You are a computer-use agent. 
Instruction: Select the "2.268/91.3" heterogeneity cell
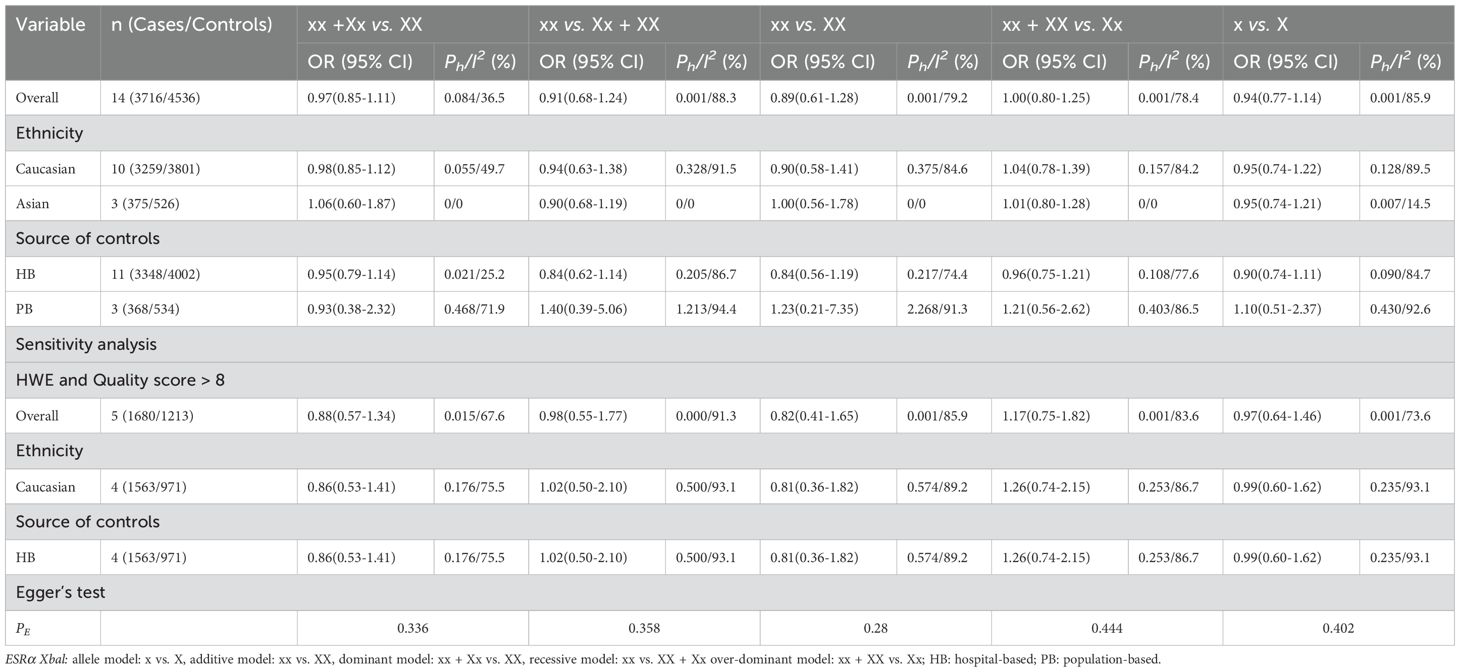click(939, 310)
